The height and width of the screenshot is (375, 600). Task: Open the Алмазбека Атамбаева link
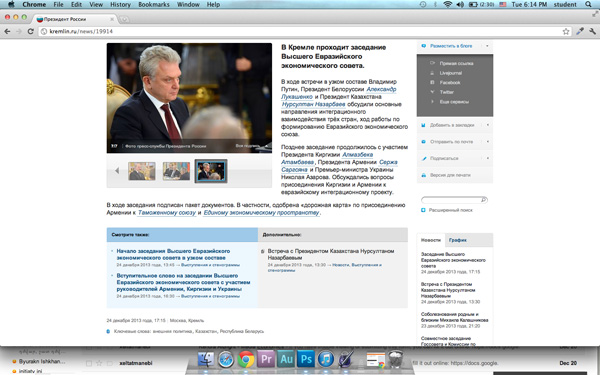tap(327, 158)
